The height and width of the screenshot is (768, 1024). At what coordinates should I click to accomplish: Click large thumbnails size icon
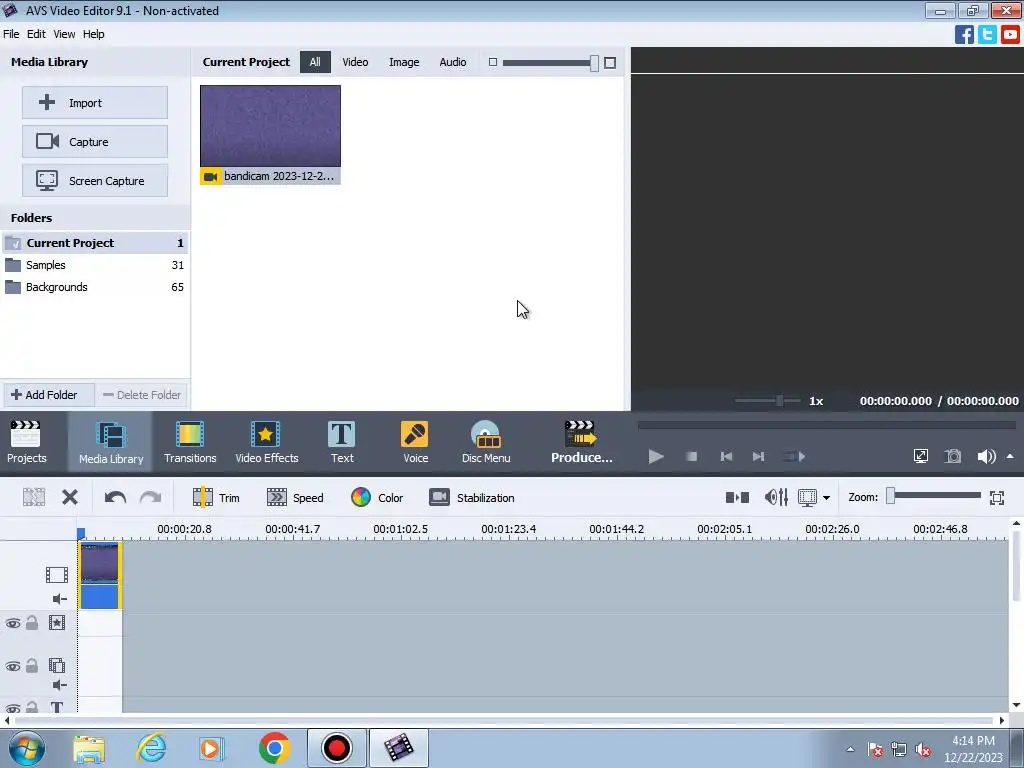pos(610,63)
